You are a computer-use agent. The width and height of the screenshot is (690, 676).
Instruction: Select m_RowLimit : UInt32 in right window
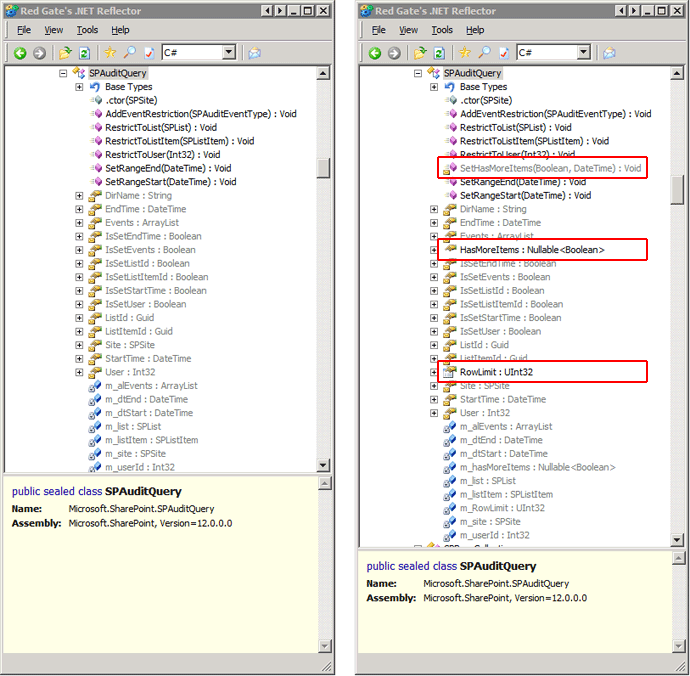point(502,508)
